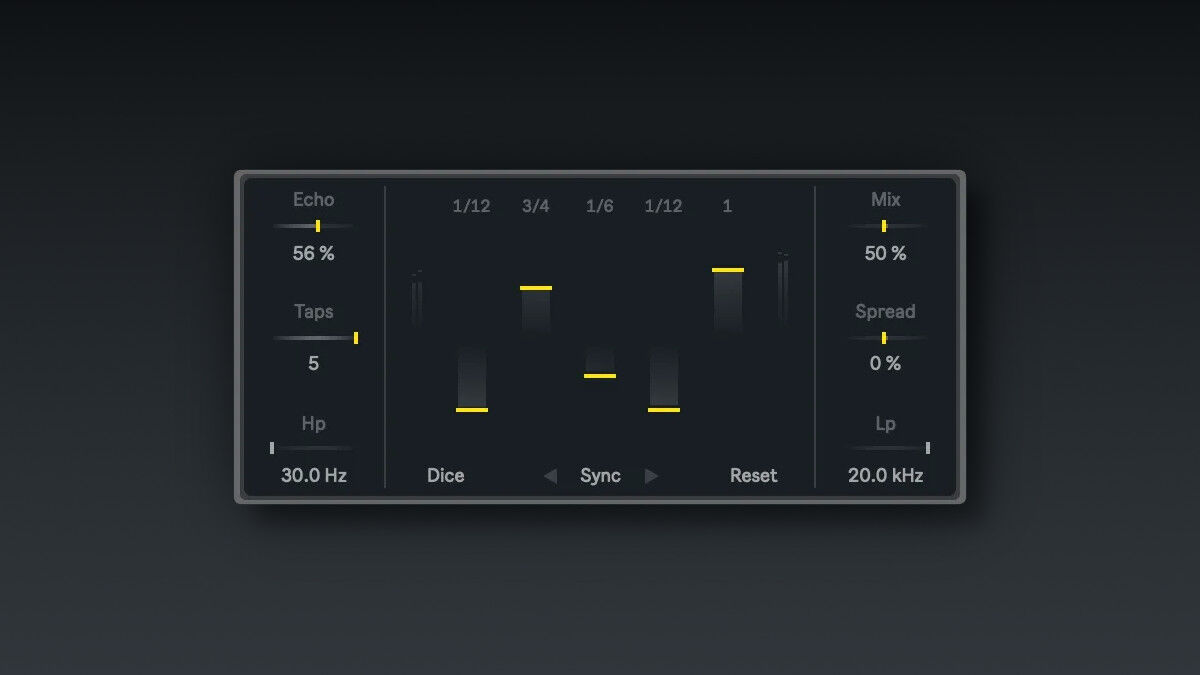Image resolution: width=1200 pixels, height=675 pixels.
Task: Select the 30.0 Hz Hp value
Action: point(313,476)
